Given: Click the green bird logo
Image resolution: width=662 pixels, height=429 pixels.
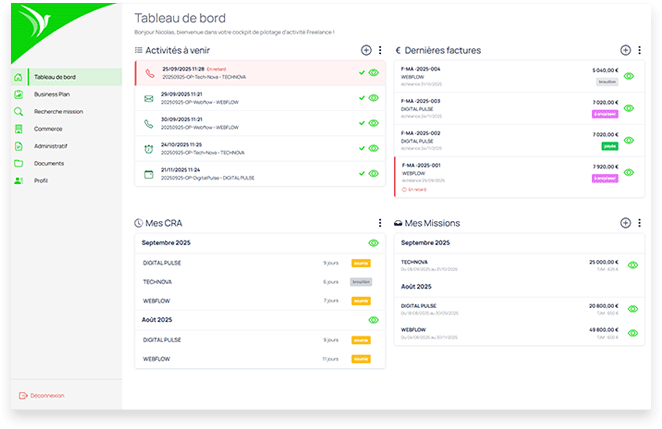Looking at the screenshot, I should click(x=35, y=21).
